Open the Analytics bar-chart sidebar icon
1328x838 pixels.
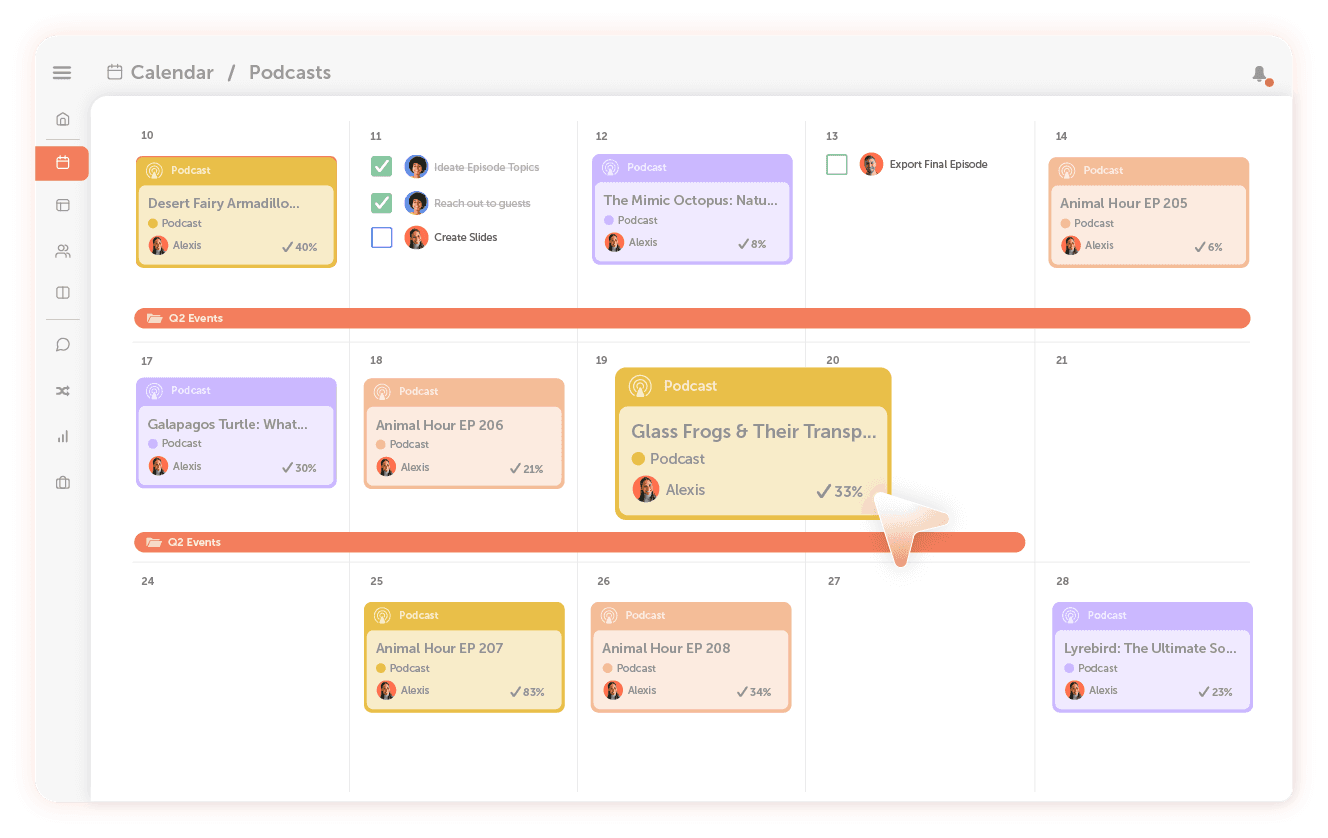pos(62,436)
